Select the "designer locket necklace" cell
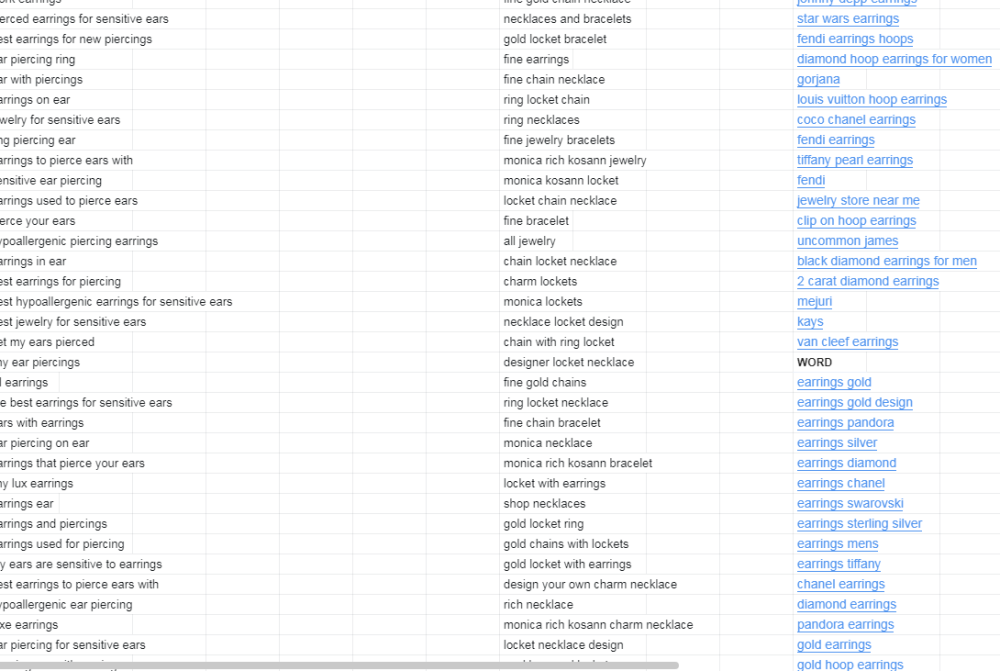1000x671 pixels. 568,362
